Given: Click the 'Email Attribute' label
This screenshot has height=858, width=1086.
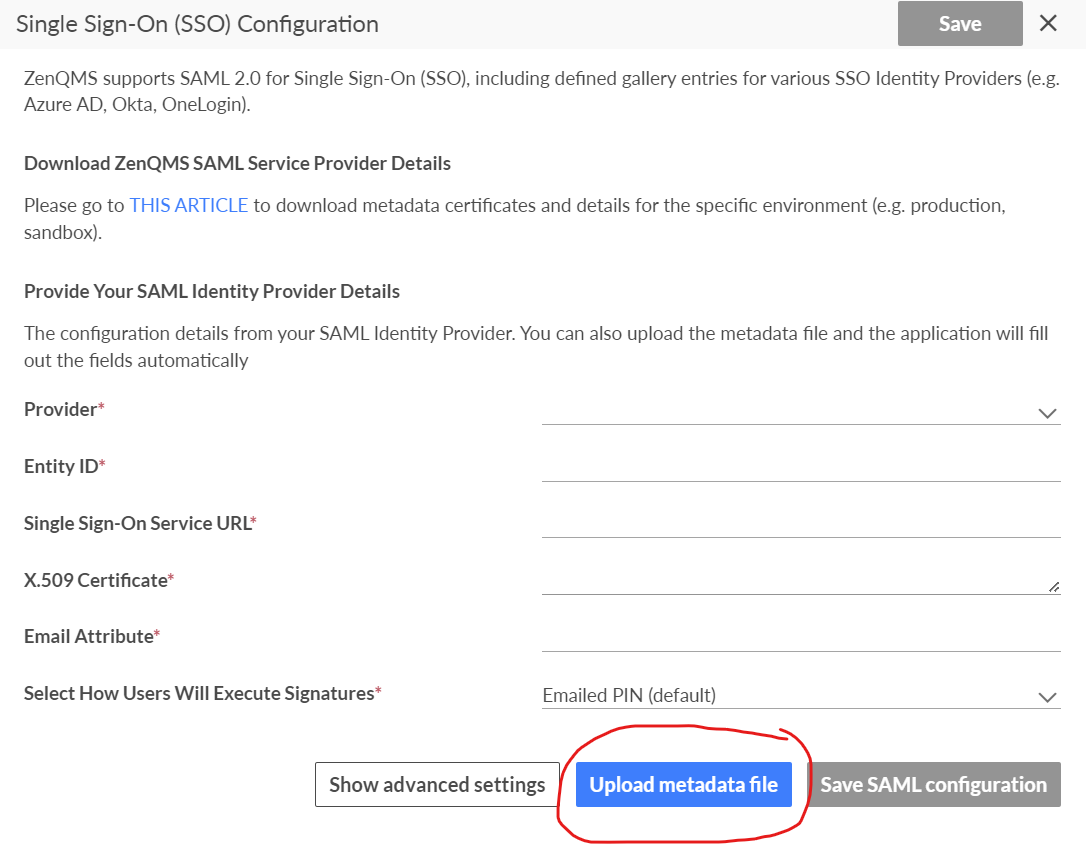Looking at the screenshot, I should tap(89, 636).
